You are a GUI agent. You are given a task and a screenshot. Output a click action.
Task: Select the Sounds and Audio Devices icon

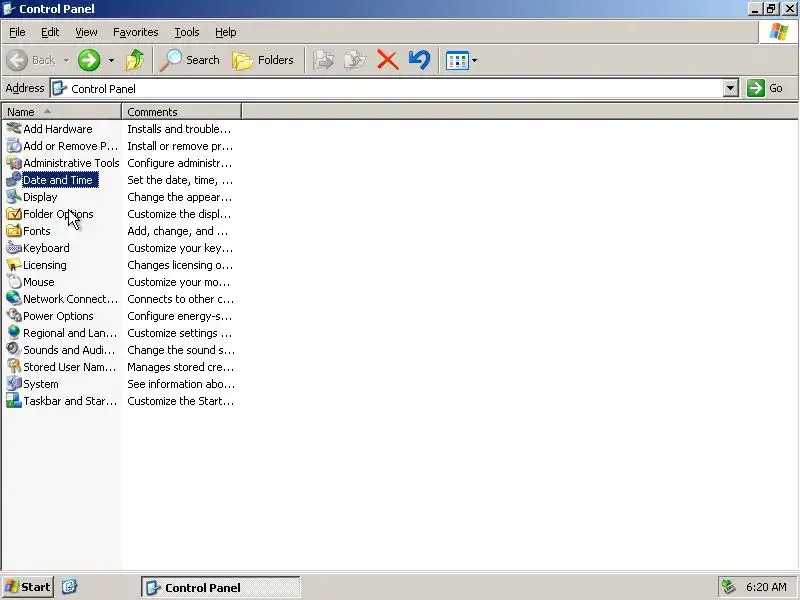pyautogui.click(x=14, y=350)
